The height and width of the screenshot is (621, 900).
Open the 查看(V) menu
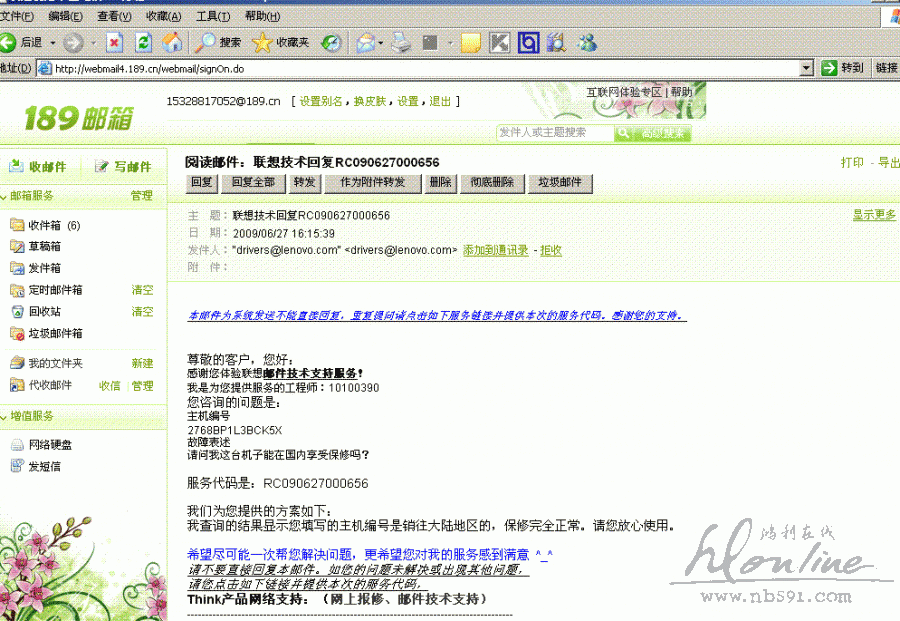tap(114, 17)
